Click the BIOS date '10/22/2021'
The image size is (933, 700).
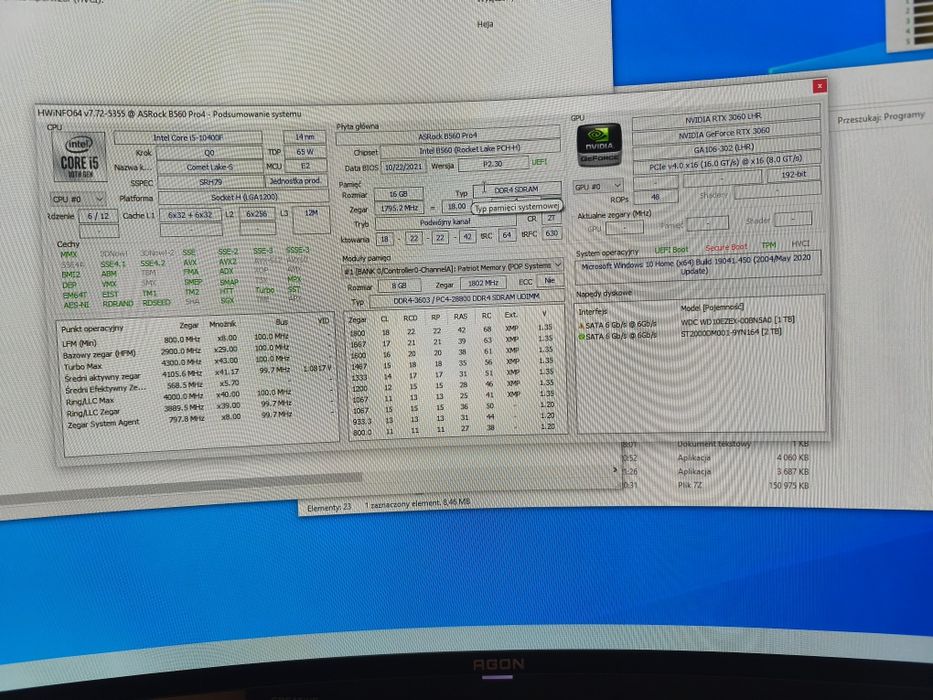[x=402, y=167]
